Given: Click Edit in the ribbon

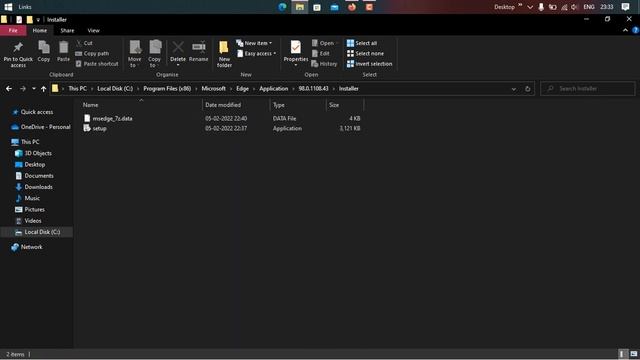Looking at the screenshot, I should pyautogui.click(x=321, y=53).
